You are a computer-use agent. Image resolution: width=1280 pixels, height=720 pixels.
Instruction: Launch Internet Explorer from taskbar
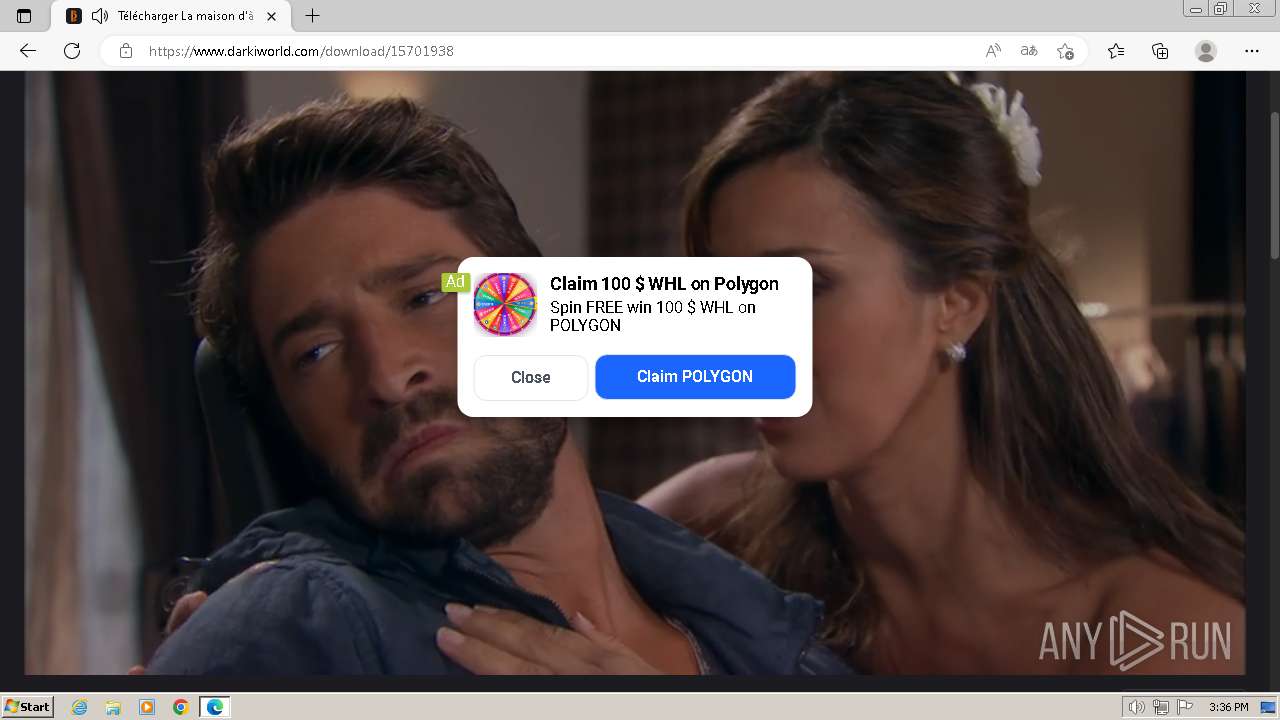pos(79,707)
